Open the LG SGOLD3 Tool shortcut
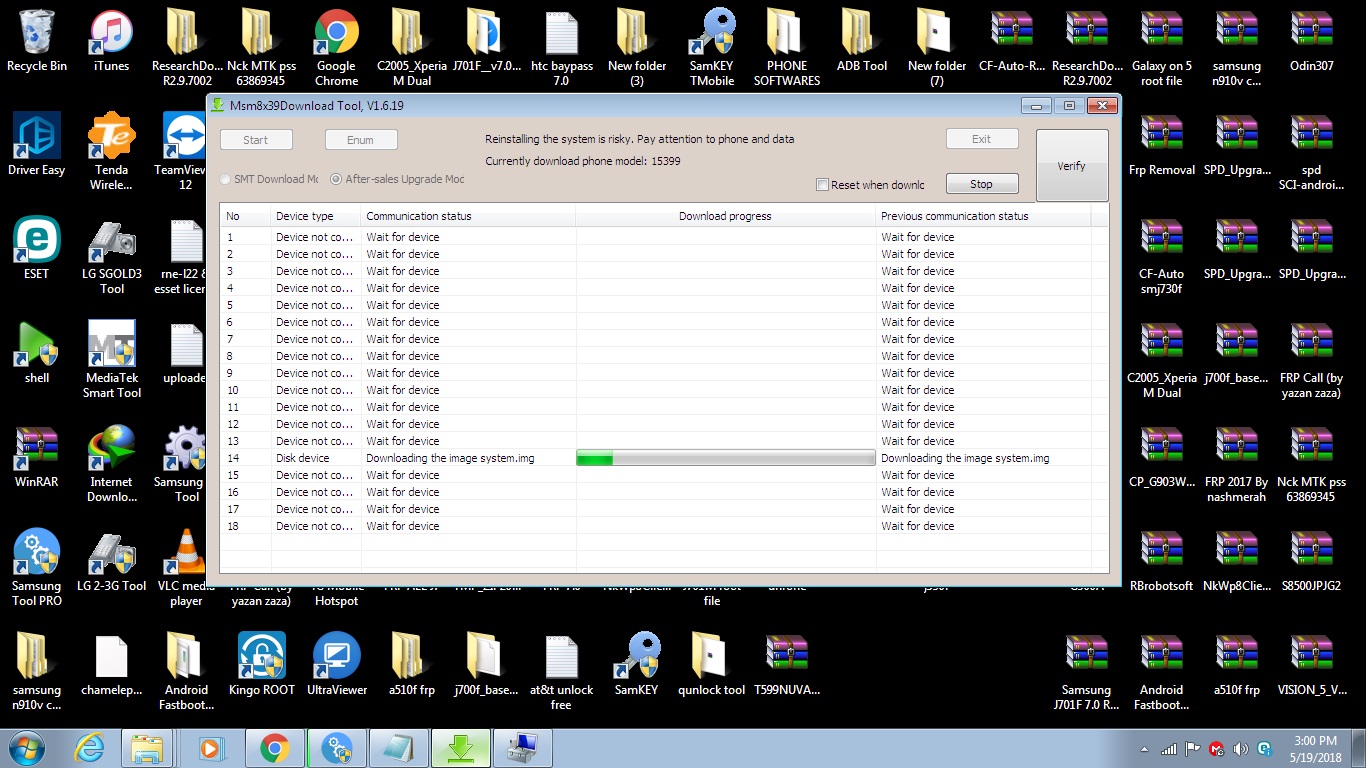 coord(112,256)
